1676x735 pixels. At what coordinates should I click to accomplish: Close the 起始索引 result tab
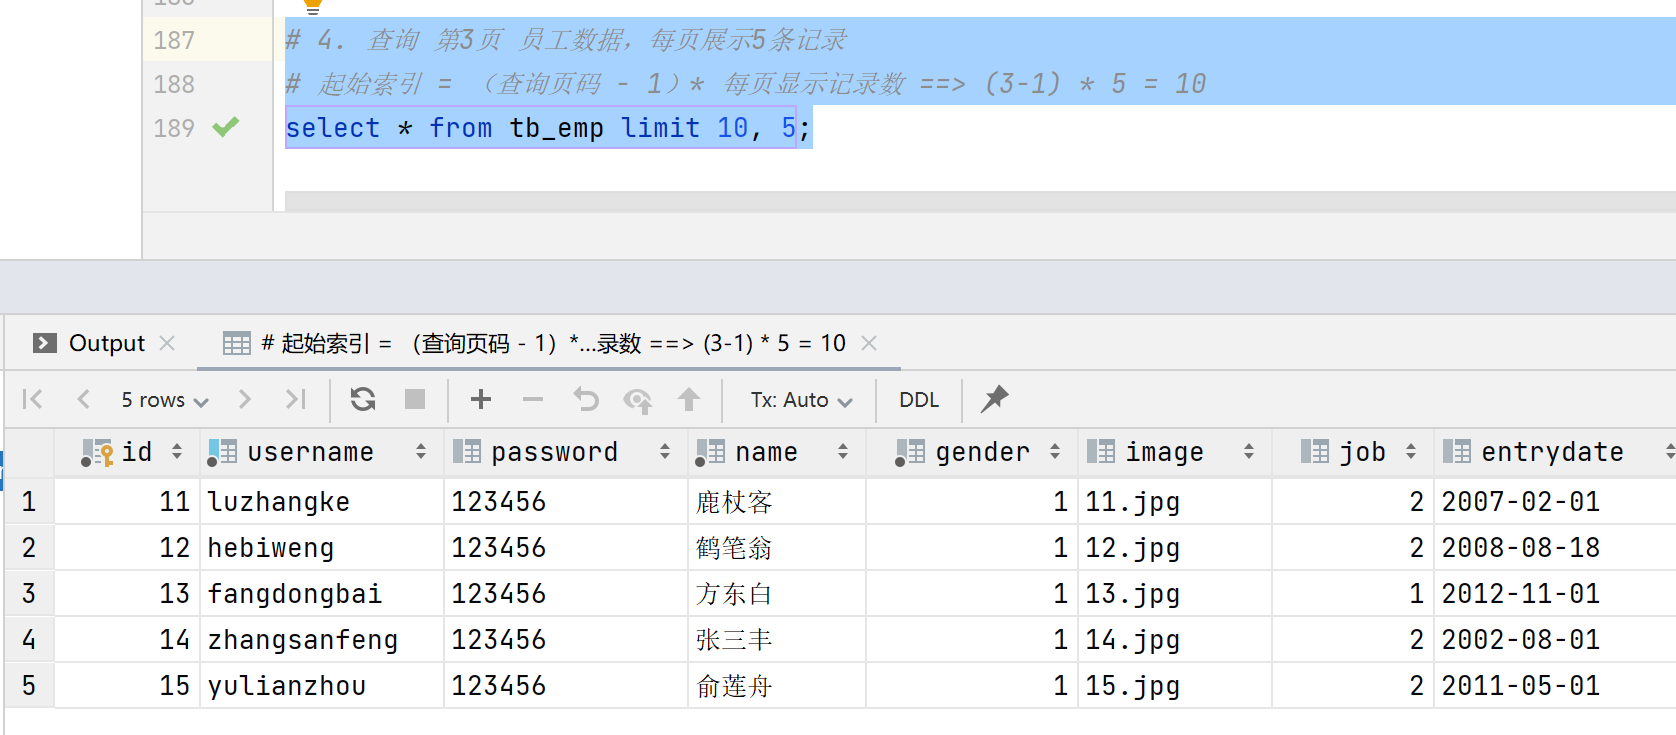[869, 343]
